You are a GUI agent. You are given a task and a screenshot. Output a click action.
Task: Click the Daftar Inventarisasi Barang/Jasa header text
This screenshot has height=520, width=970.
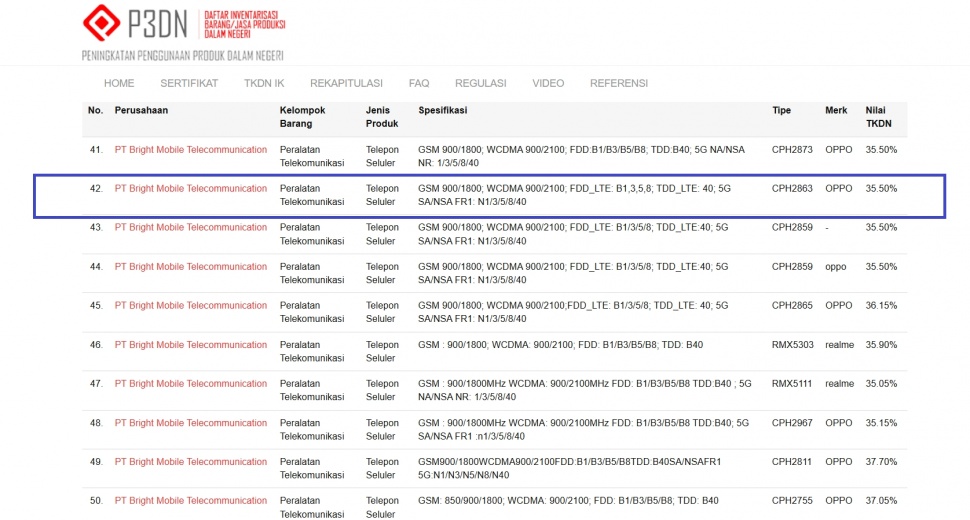245,25
